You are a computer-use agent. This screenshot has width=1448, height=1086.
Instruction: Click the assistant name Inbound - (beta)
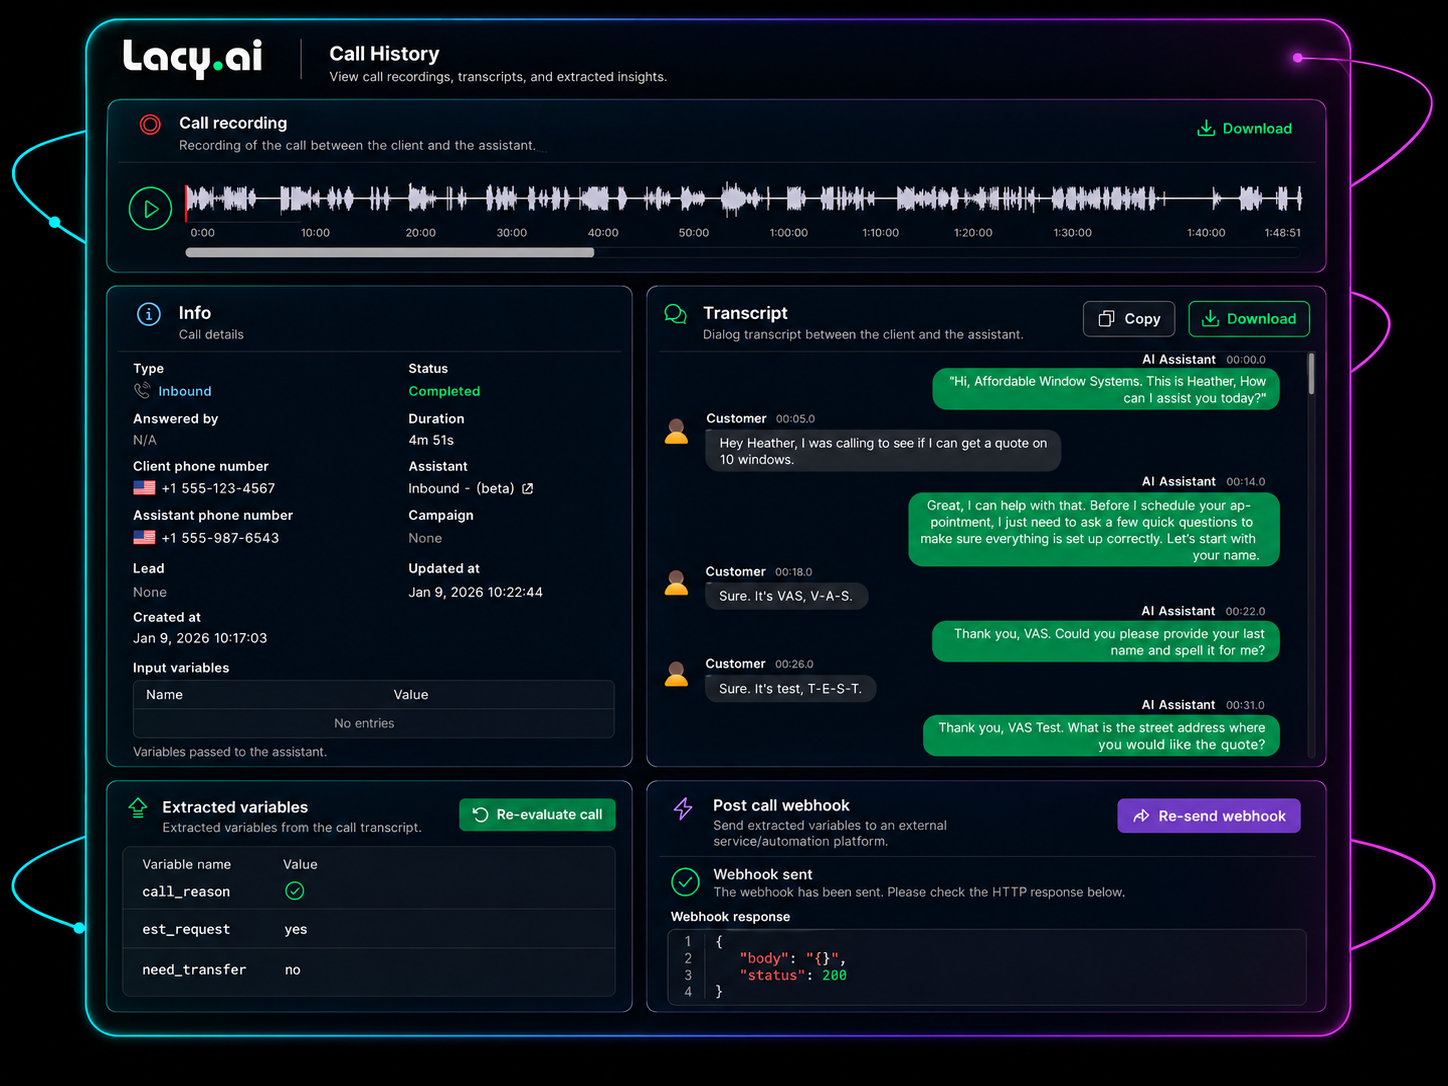pyautogui.click(x=461, y=488)
